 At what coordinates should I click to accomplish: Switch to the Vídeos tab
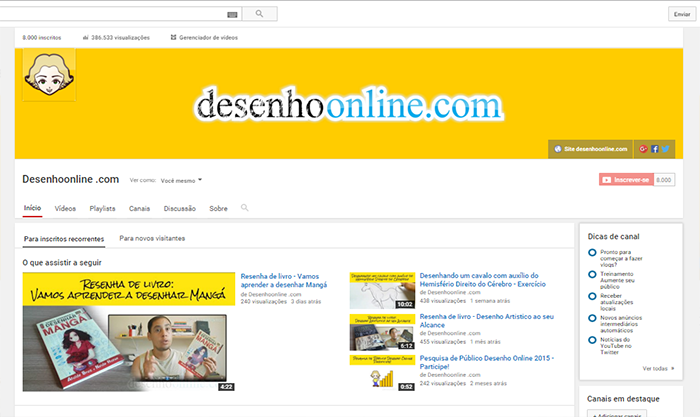(x=65, y=209)
